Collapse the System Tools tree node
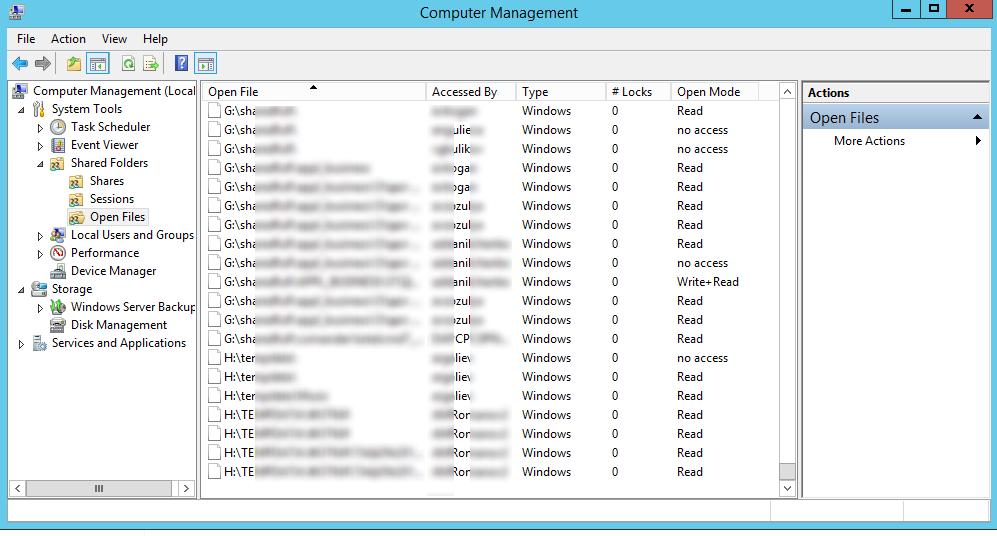The image size is (997, 536). tap(21, 110)
